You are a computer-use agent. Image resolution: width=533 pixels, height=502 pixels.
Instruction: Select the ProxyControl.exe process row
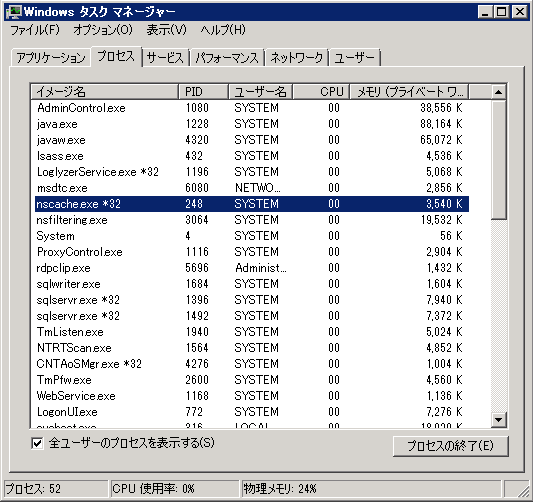pyautogui.click(x=252, y=252)
